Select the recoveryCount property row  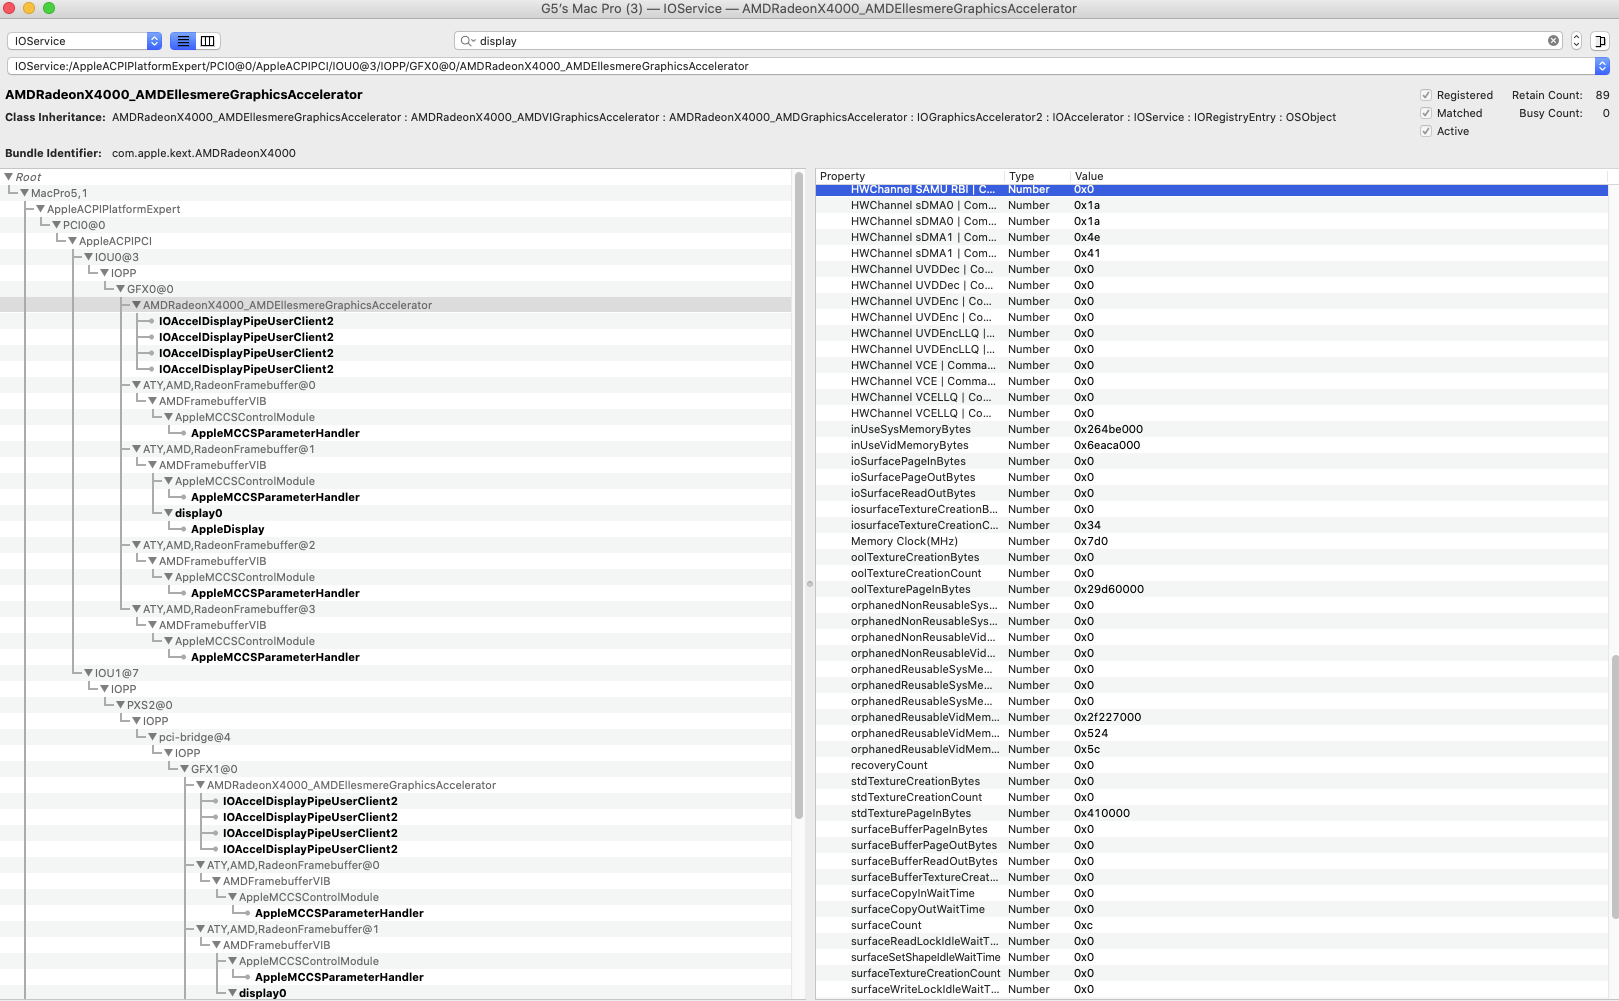tap(1211, 765)
